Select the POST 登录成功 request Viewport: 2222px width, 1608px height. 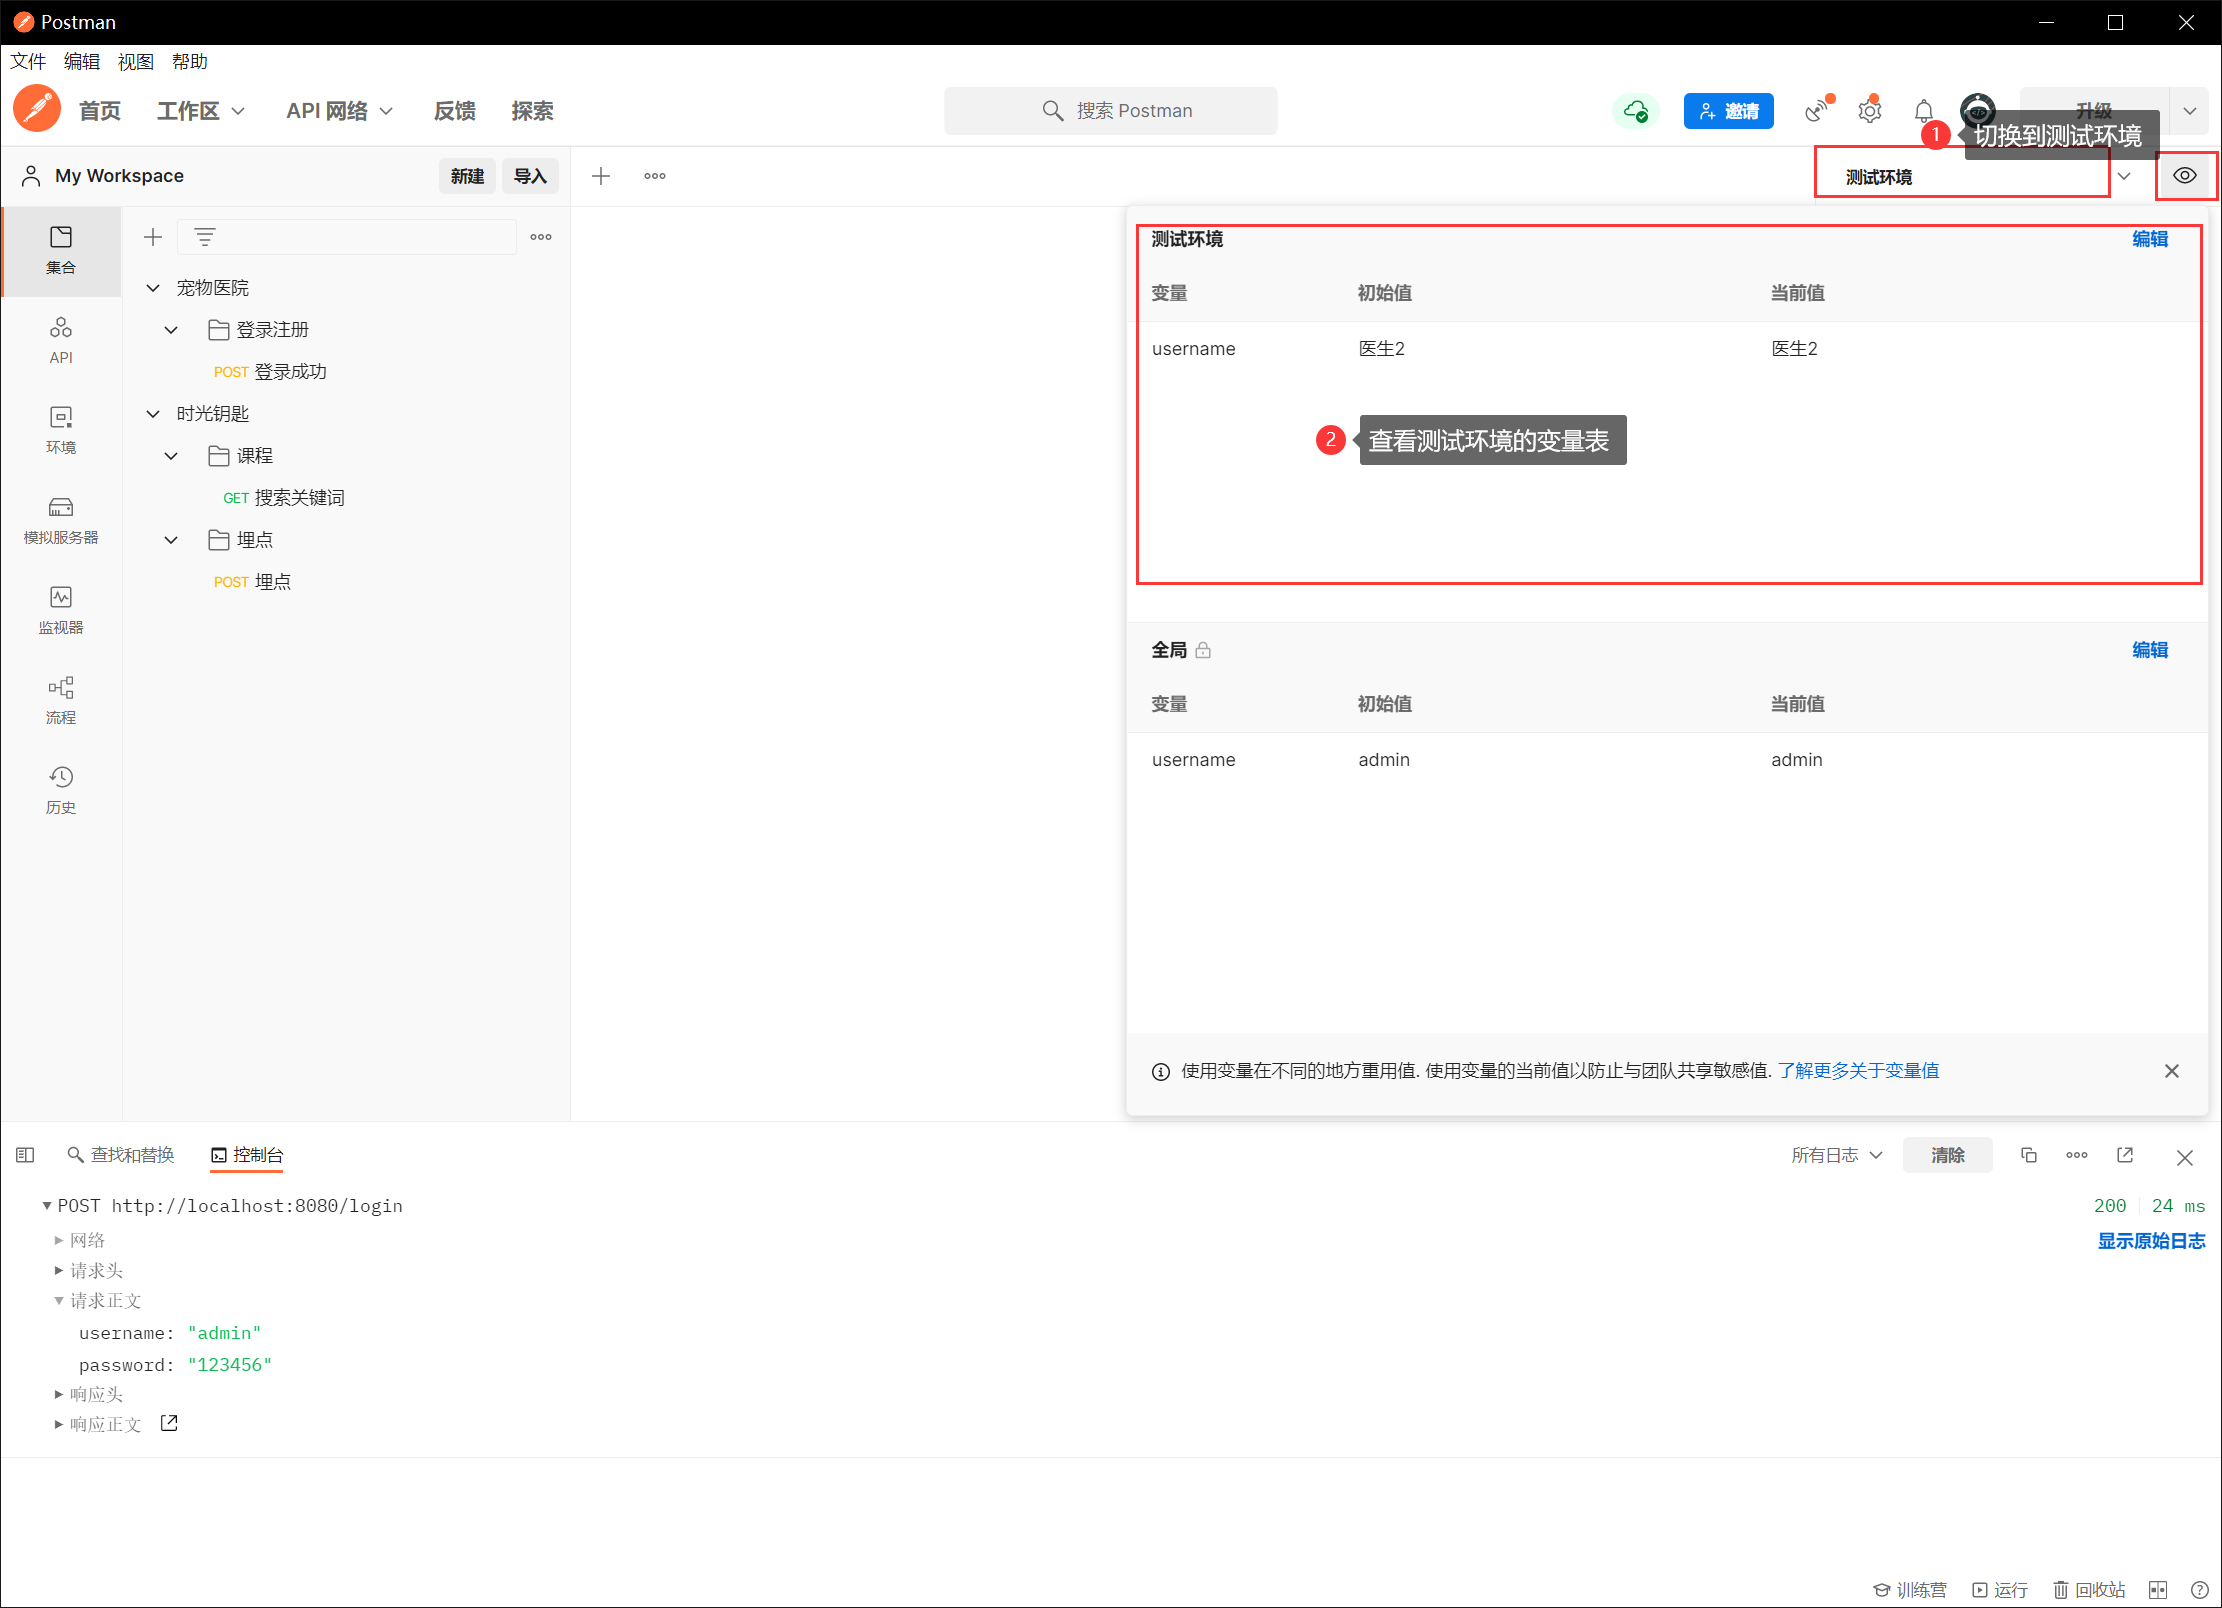(270, 372)
